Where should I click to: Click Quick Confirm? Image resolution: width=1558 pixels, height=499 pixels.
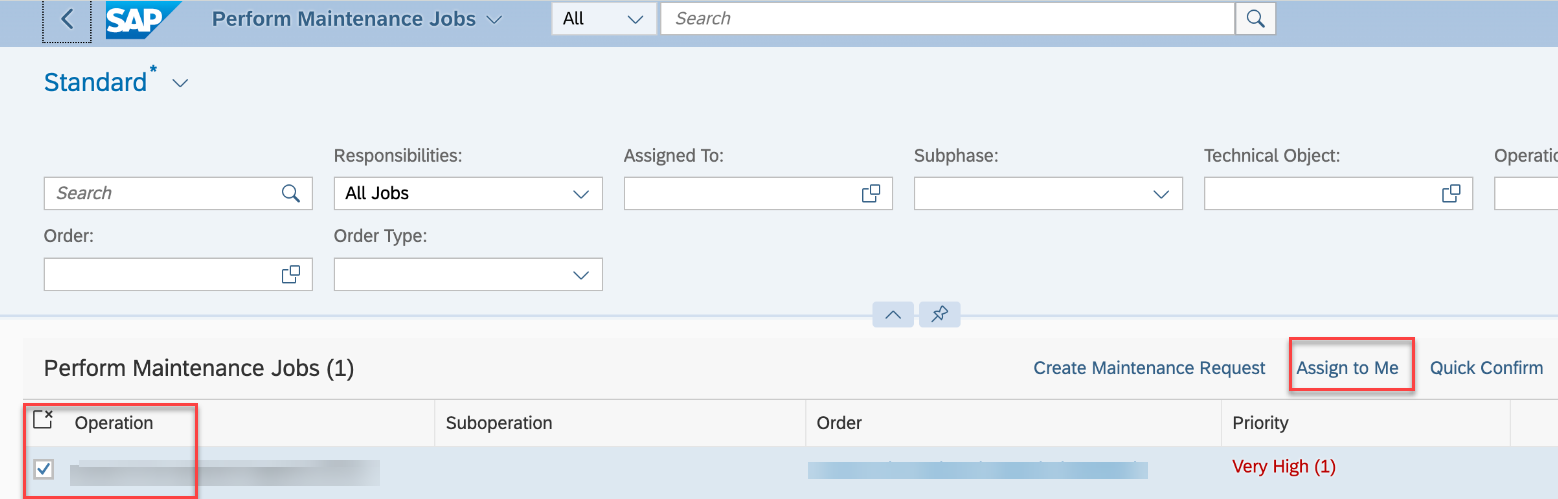pyautogui.click(x=1486, y=368)
